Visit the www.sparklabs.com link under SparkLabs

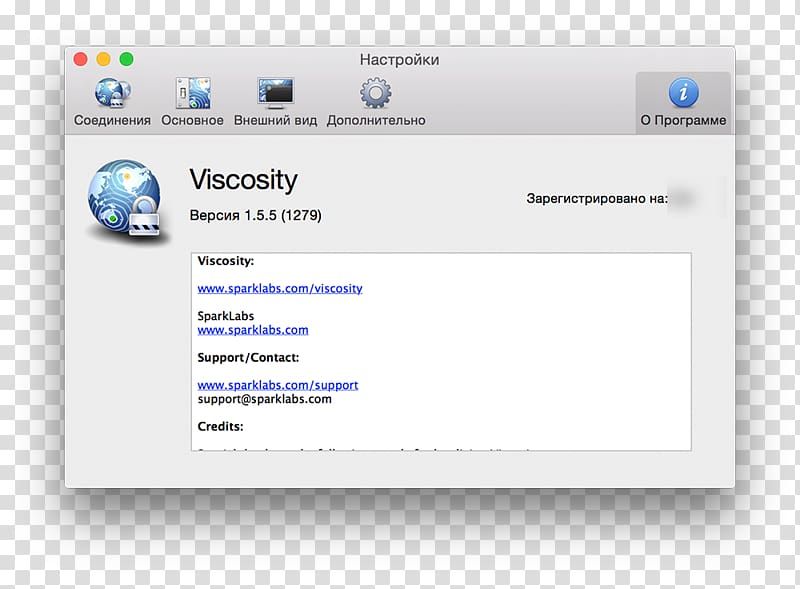pyautogui.click(x=252, y=330)
